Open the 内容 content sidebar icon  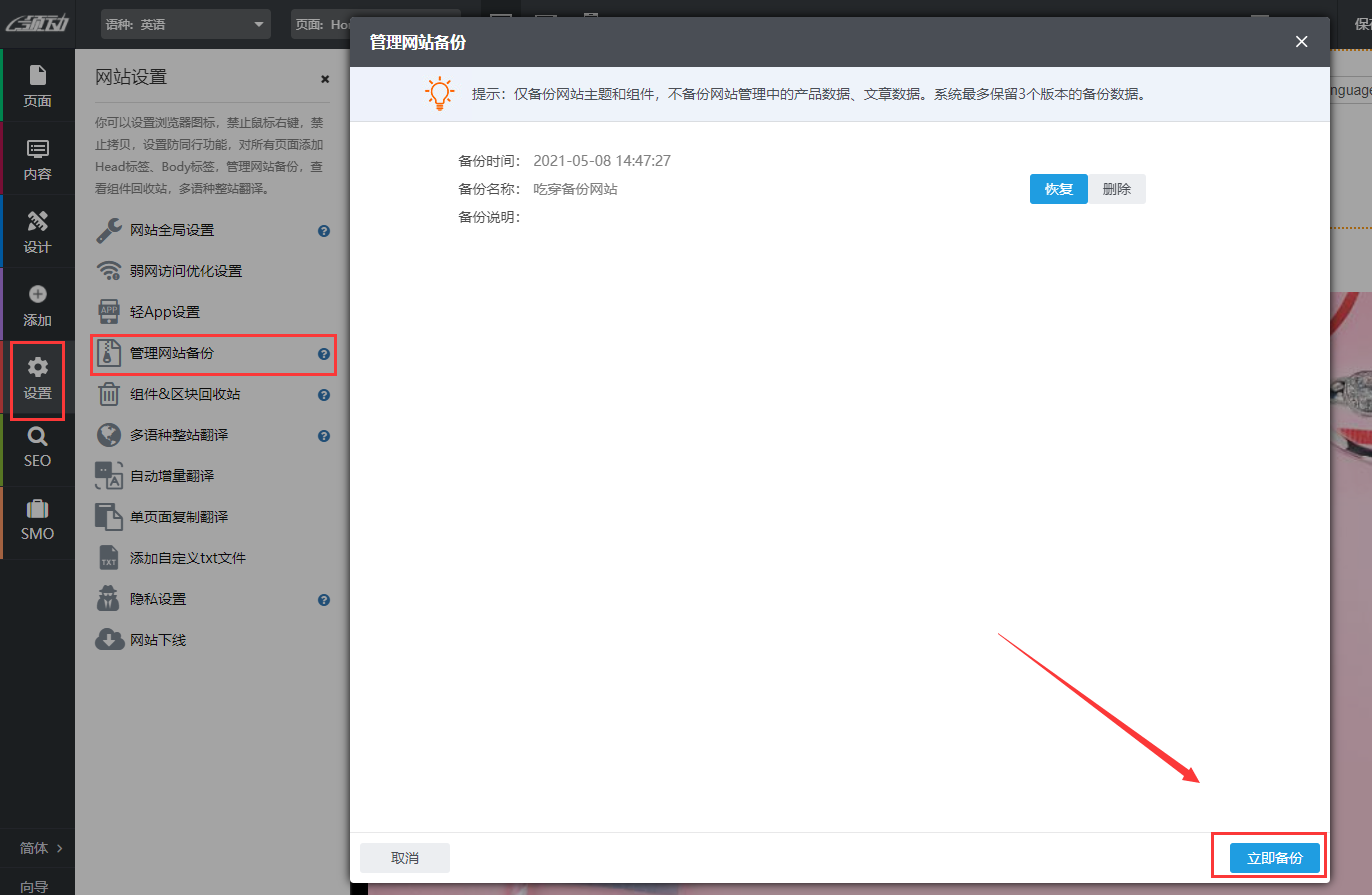click(x=37, y=159)
